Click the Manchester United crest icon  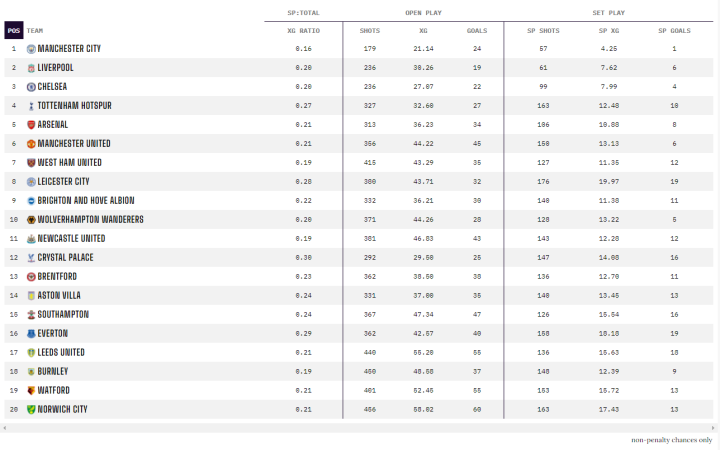click(31, 143)
